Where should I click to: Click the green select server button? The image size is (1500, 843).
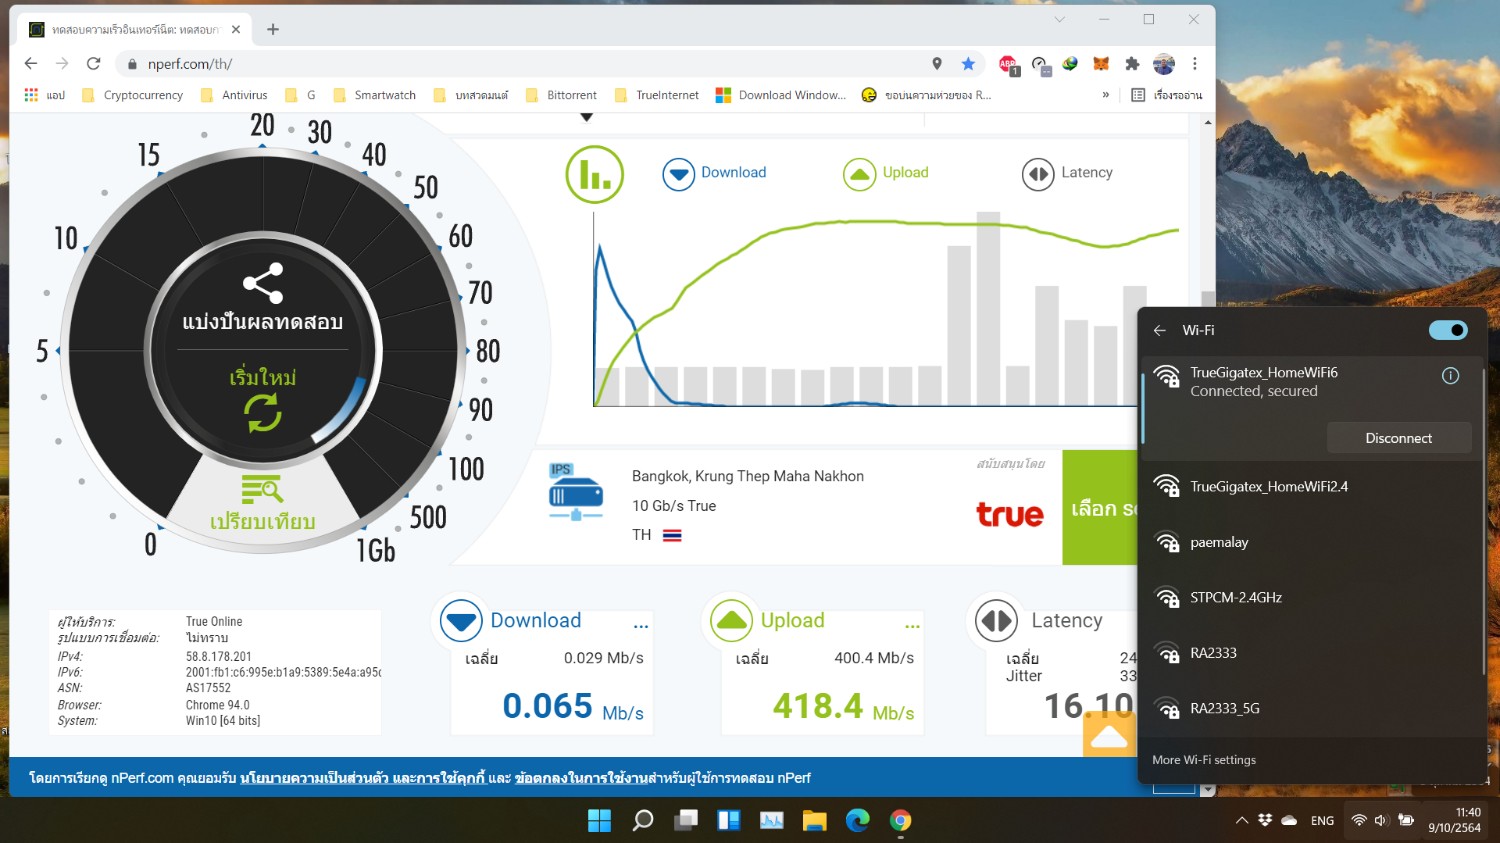[x=1100, y=508]
